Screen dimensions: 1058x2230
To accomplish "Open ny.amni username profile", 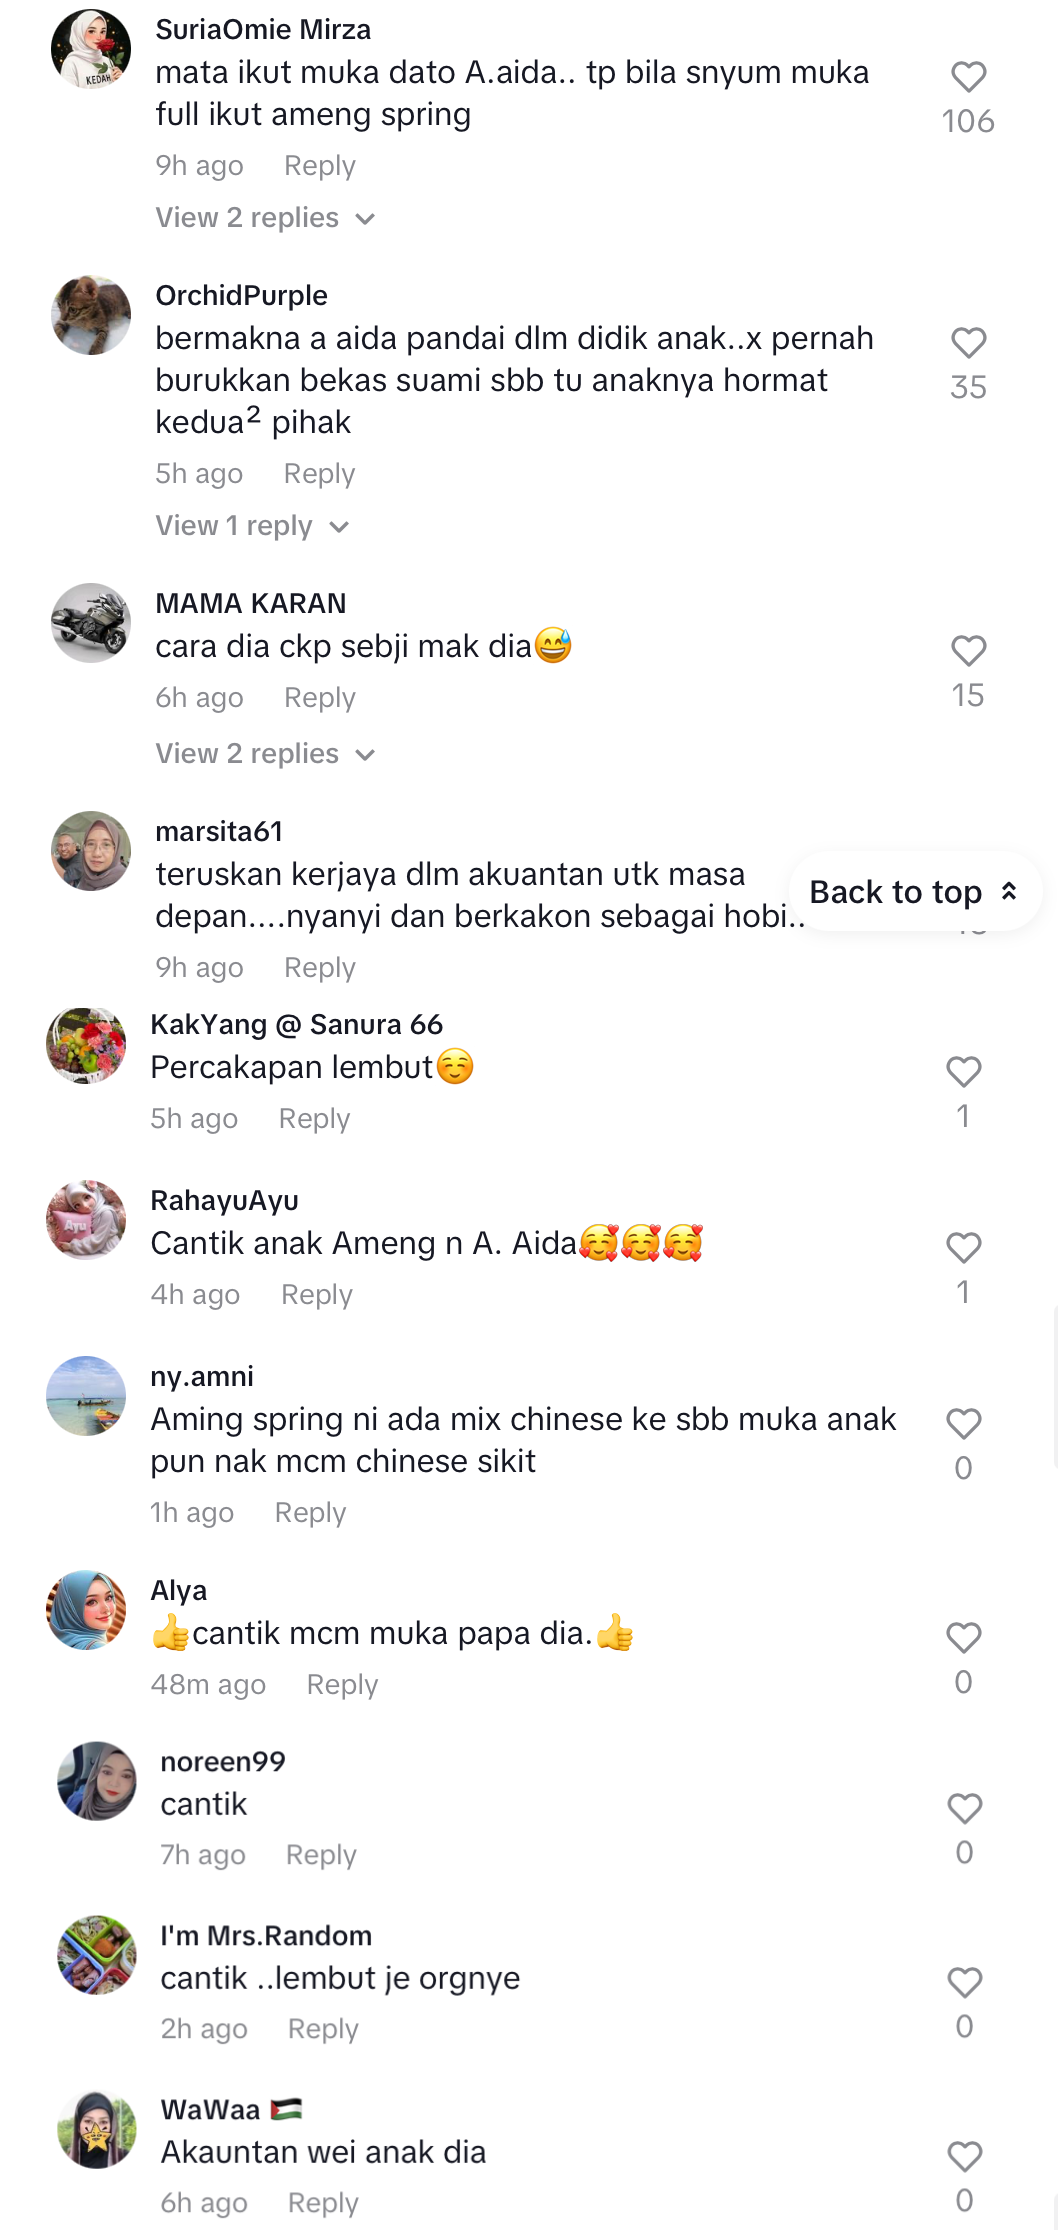I will point(202,1377).
